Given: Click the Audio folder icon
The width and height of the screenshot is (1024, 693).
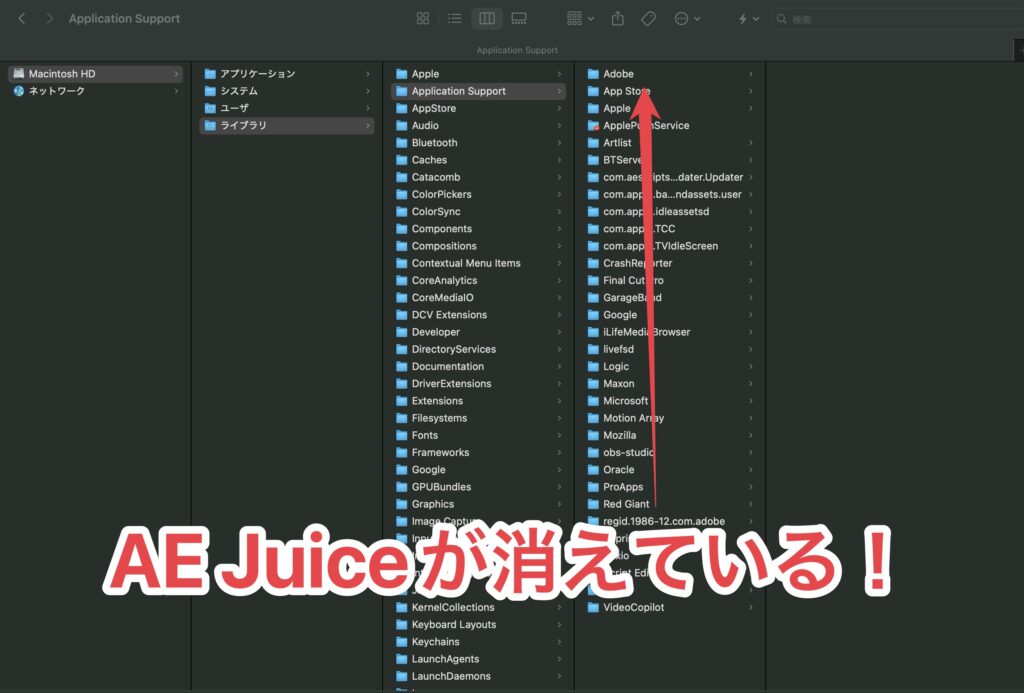Looking at the screenshot, I should coord(402,125).
